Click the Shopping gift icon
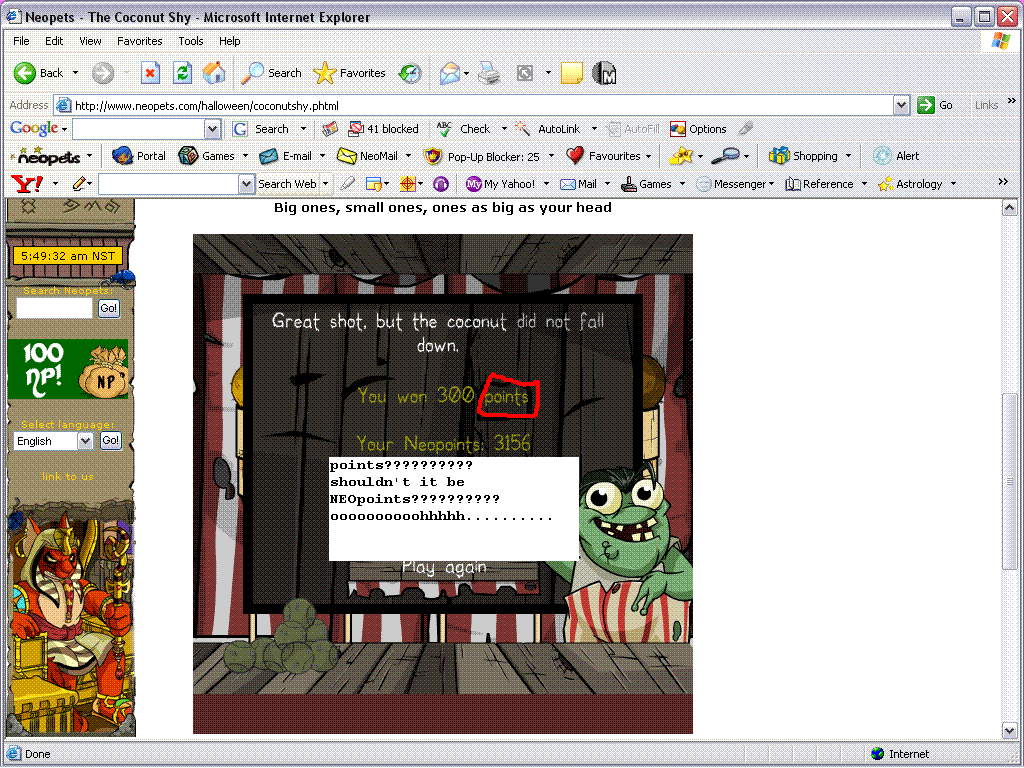Viewport: 1024px width, 768px height. coord(779,156)
